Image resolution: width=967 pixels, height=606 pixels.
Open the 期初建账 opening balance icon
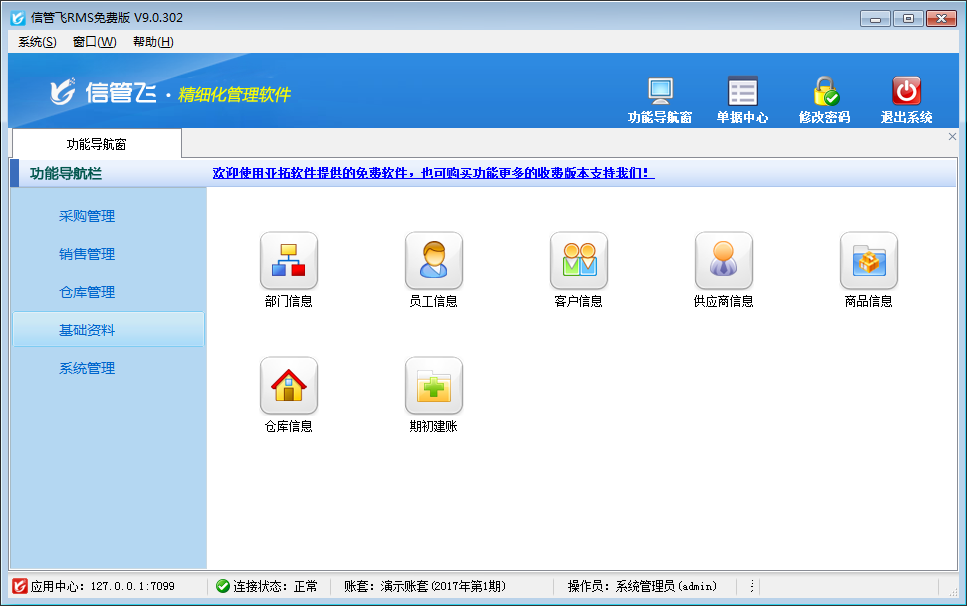tap(433, 386)
